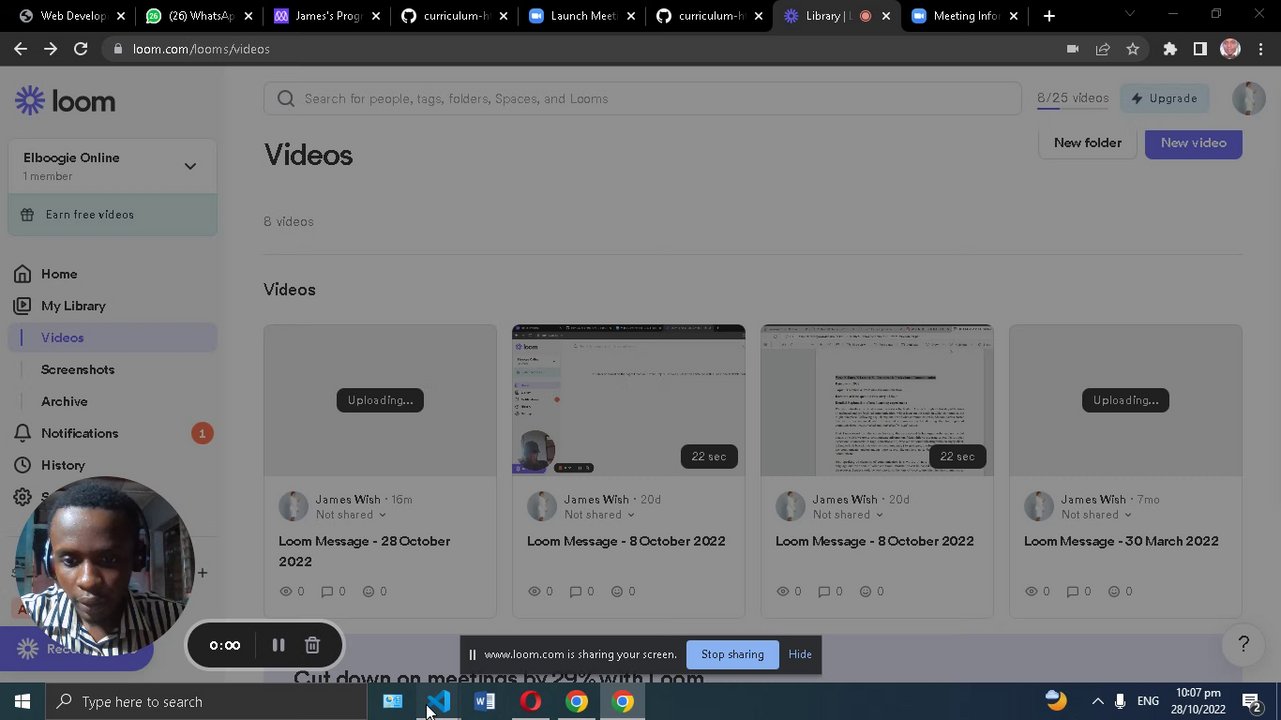Click the Notifications bell icon
This screenshot has height=720, width=1281.
[x=22, y=433]
